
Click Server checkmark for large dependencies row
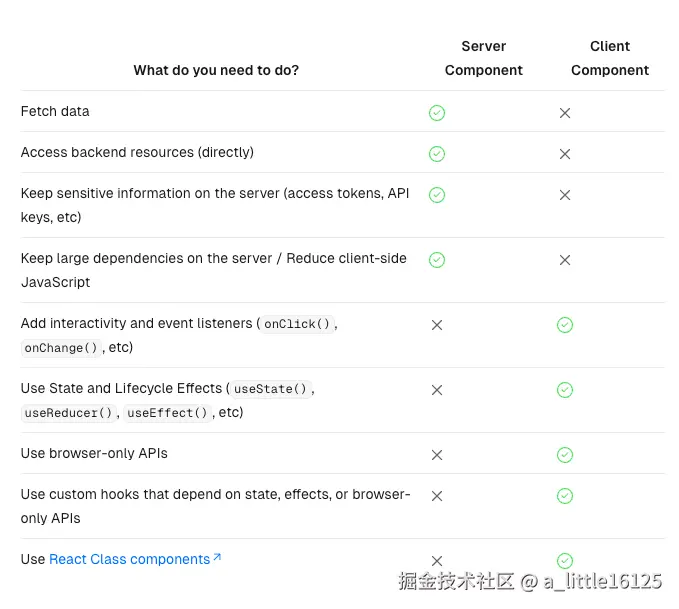(437, 260)
